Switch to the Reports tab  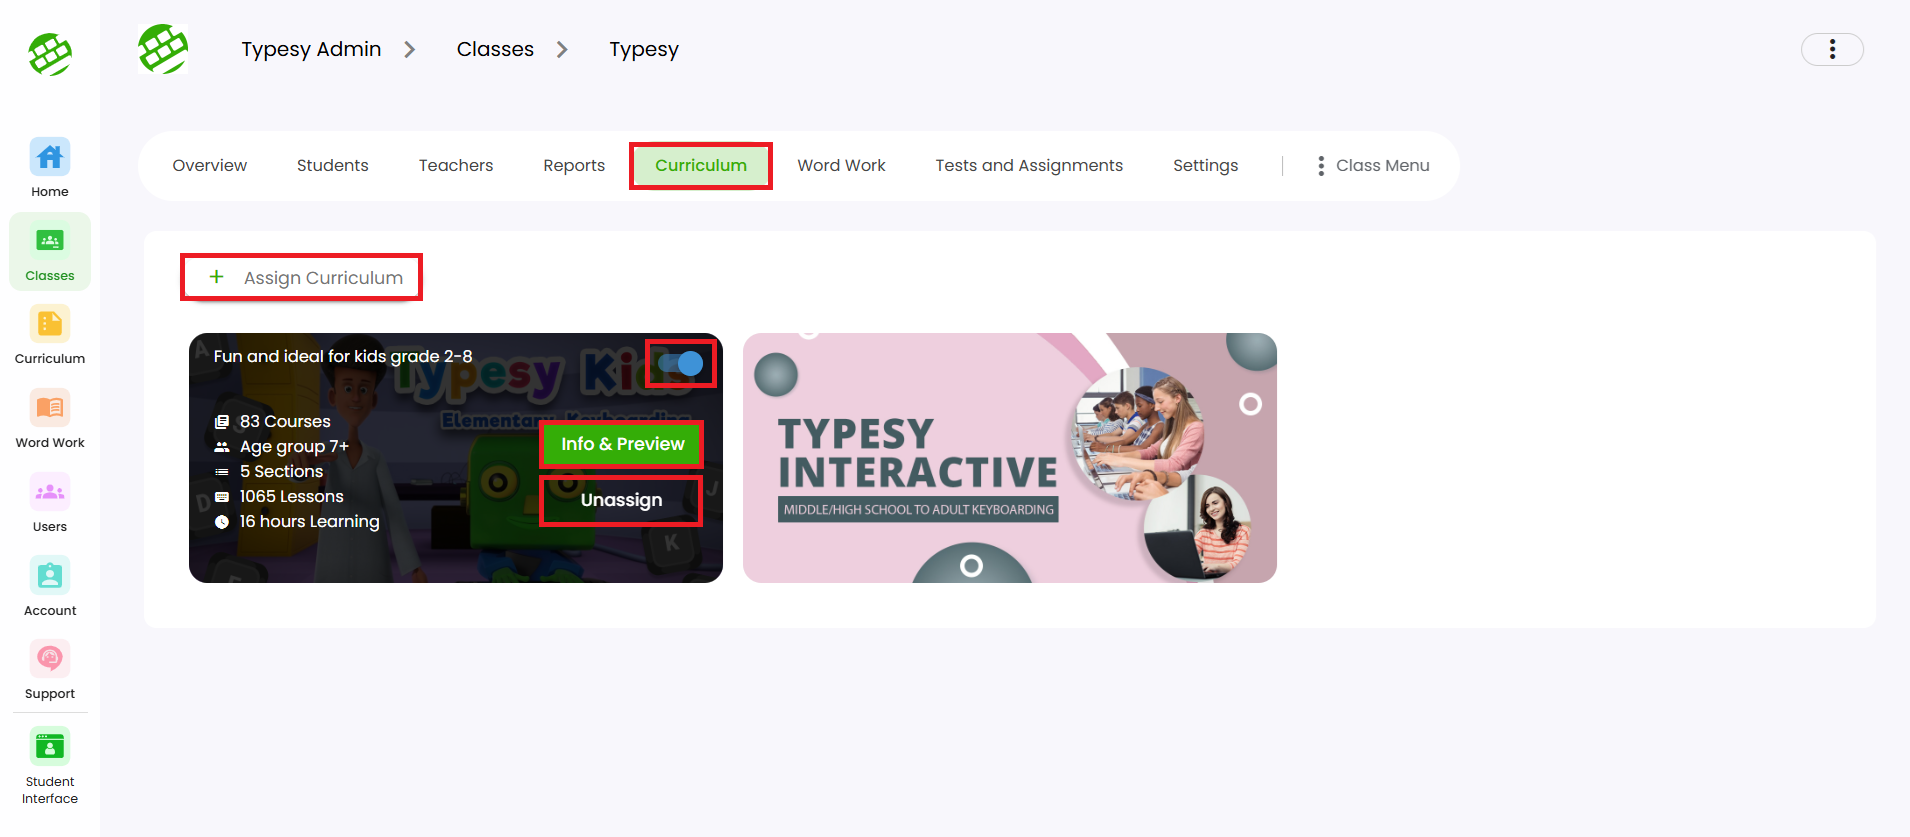click(x=574, y=166)
